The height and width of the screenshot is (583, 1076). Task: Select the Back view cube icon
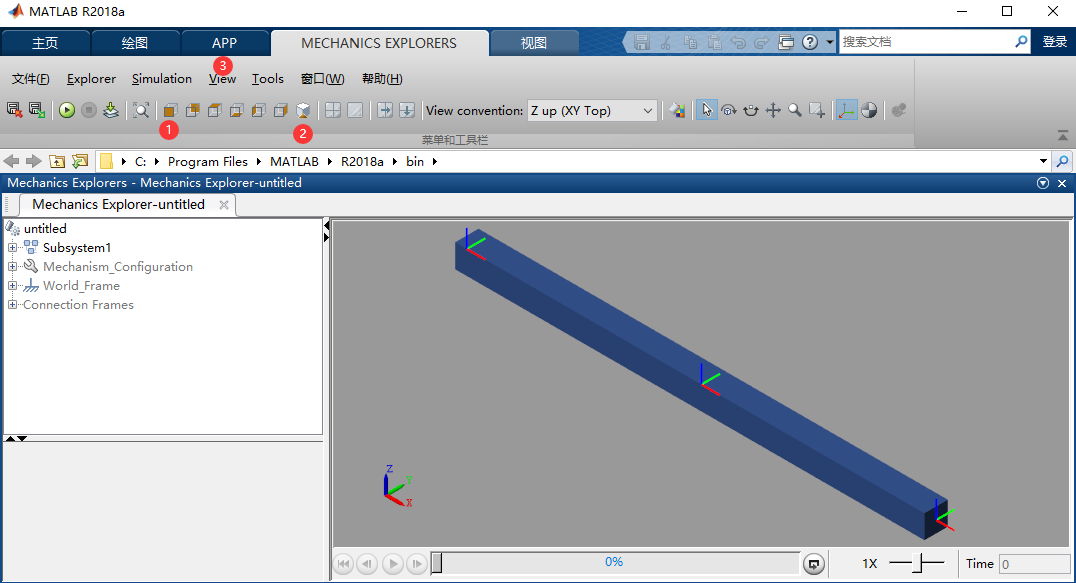click(193, 110)
